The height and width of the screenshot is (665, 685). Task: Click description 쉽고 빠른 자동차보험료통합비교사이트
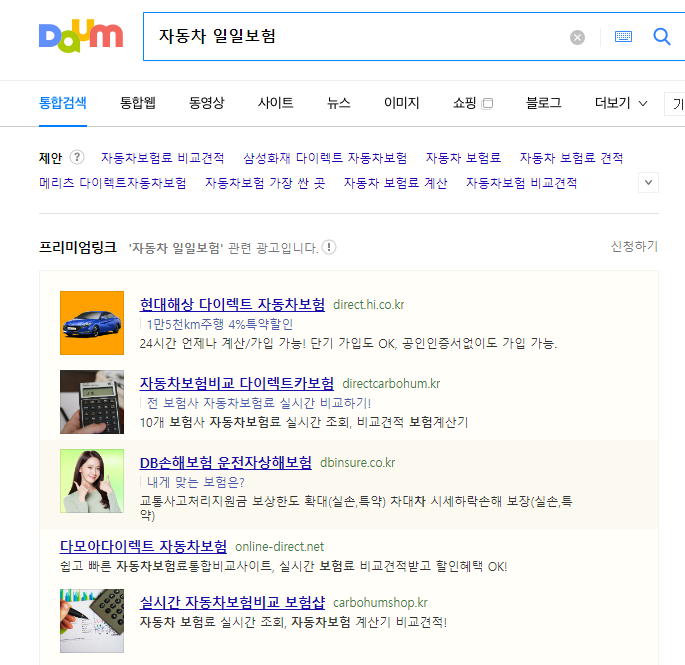coord(283,566)
